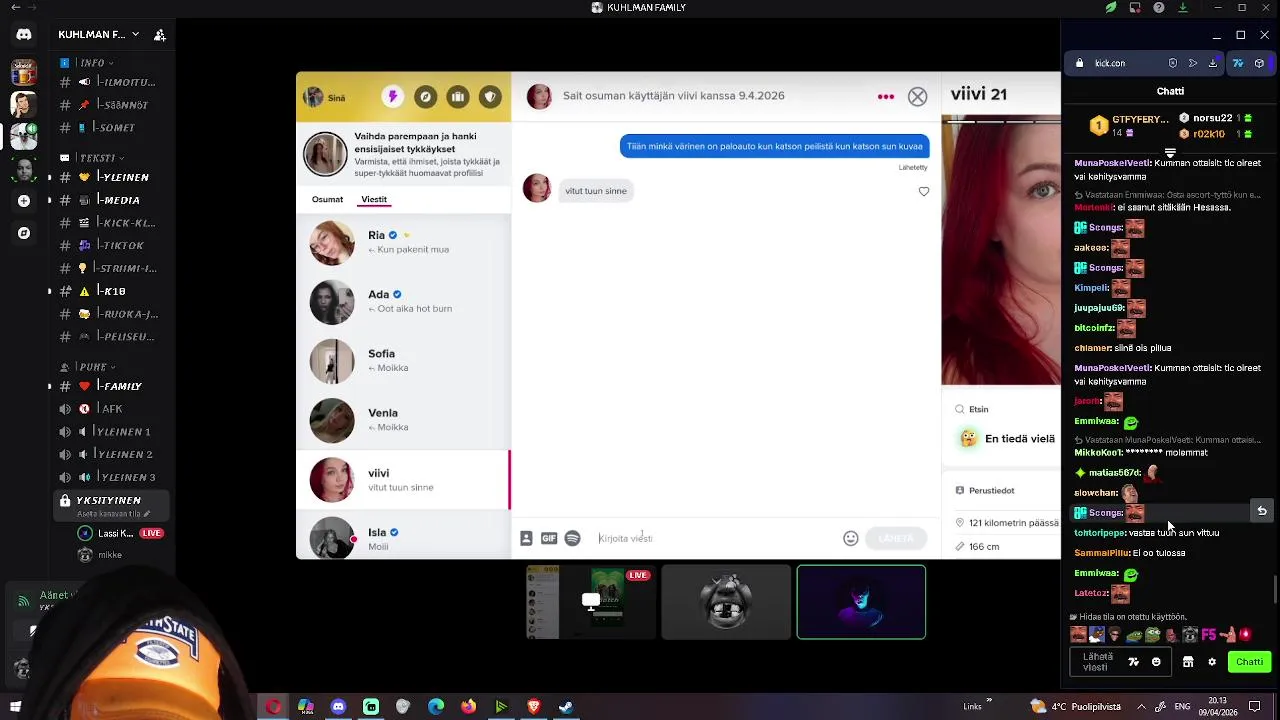
Task: Click the upgrade banner Vaihda parempaan
Action: click(x=403, y=154)
